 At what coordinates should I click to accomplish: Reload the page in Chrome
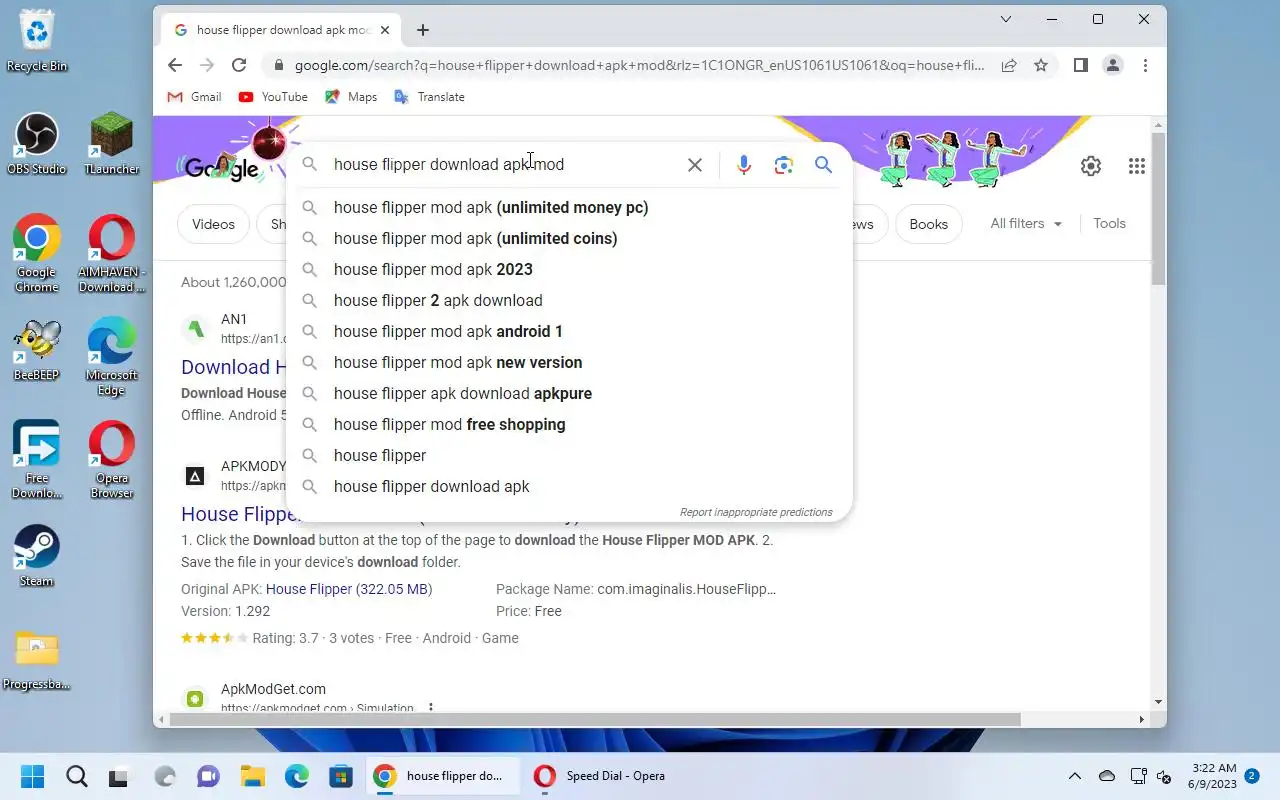[239, 65]
